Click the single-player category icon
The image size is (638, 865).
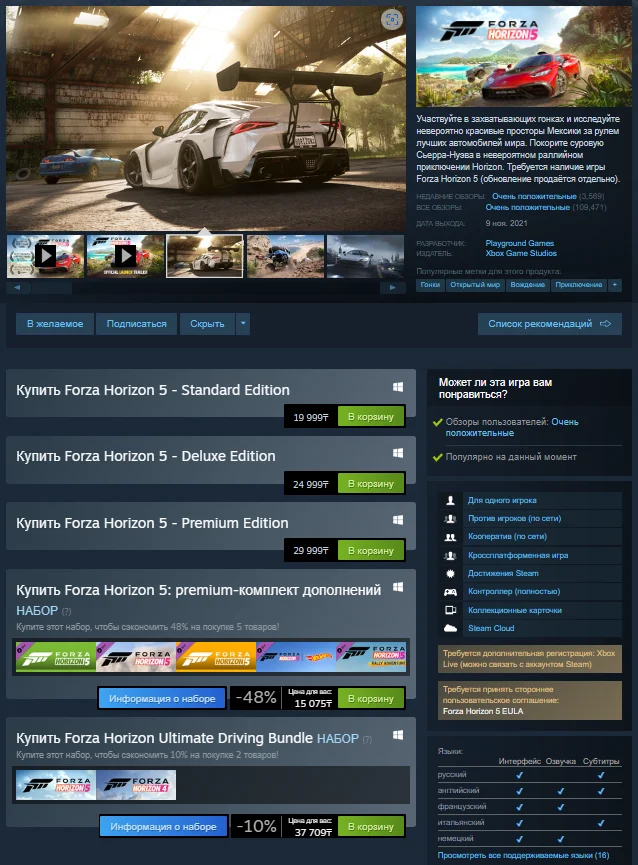click(x=450, y=500)
